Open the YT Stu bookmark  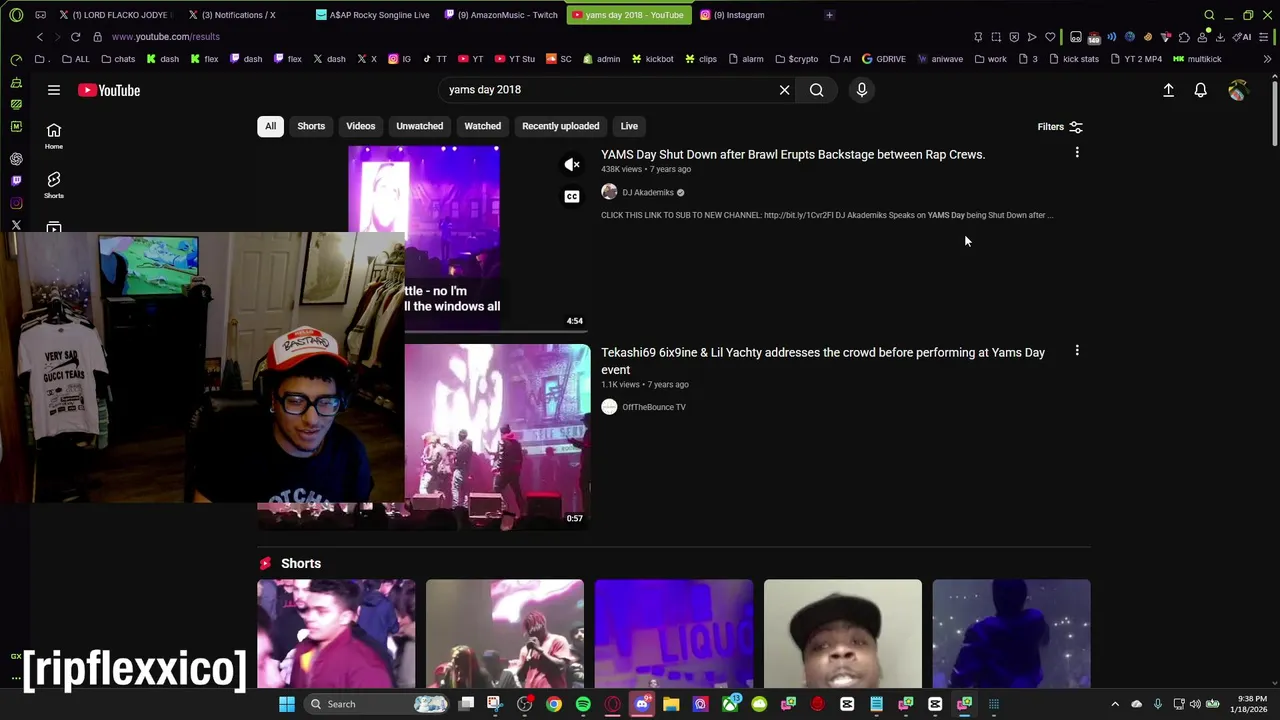[515, 59]
